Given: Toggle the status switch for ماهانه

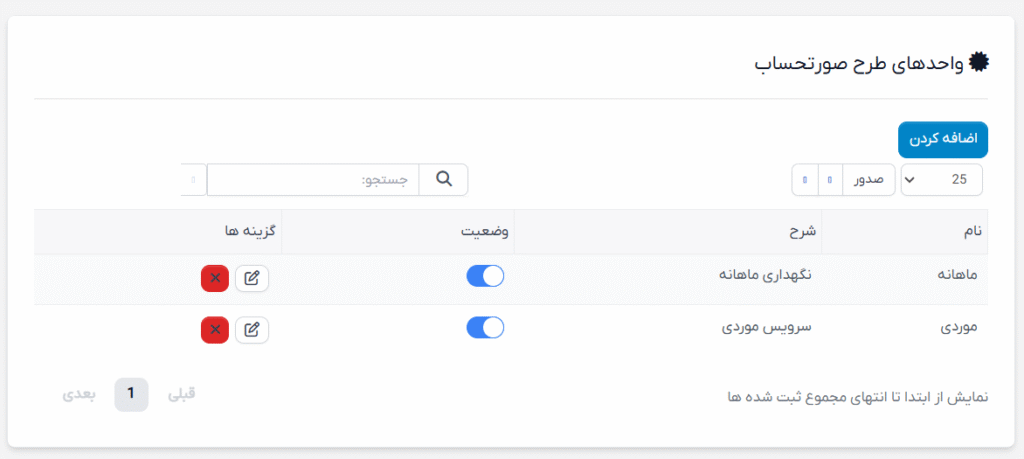Looking at the screenshot, I should click(485, 277).
